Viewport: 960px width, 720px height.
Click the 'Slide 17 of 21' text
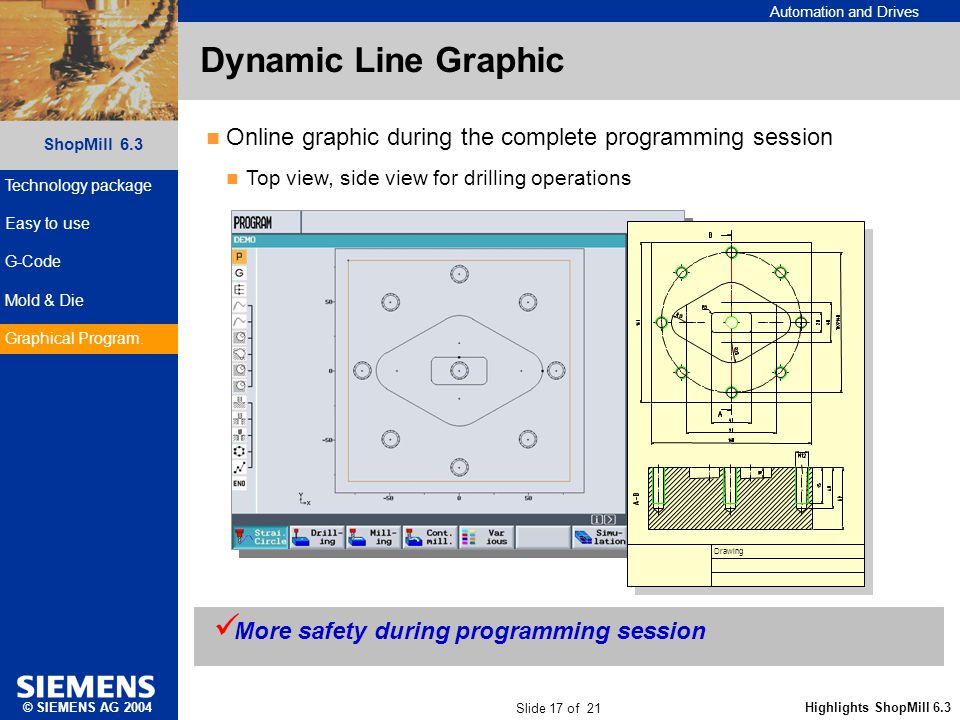(x=558, y=708)
